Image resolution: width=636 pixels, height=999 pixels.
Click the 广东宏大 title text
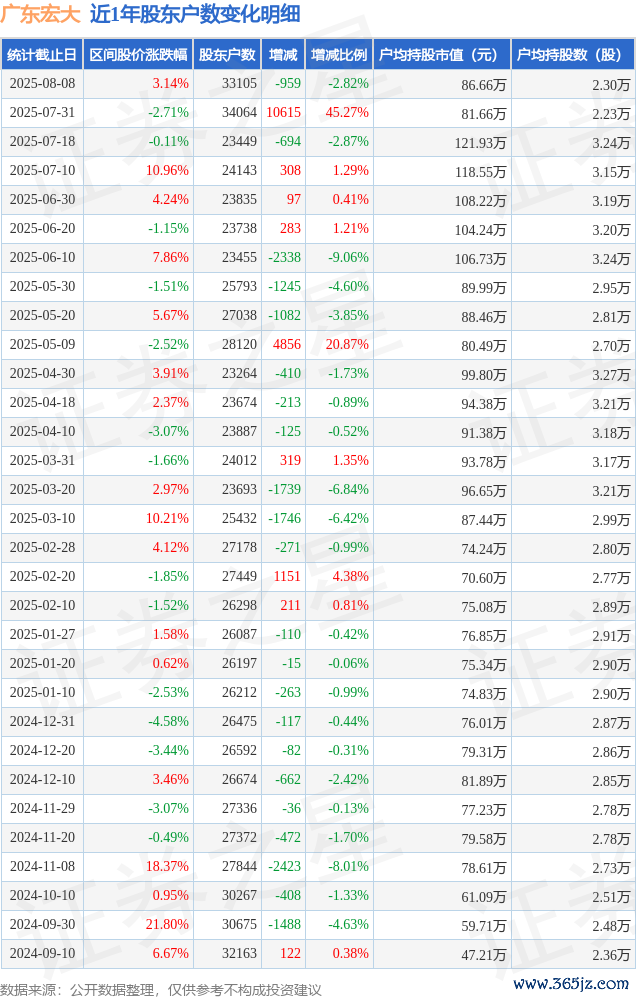[x=41, y=14]
